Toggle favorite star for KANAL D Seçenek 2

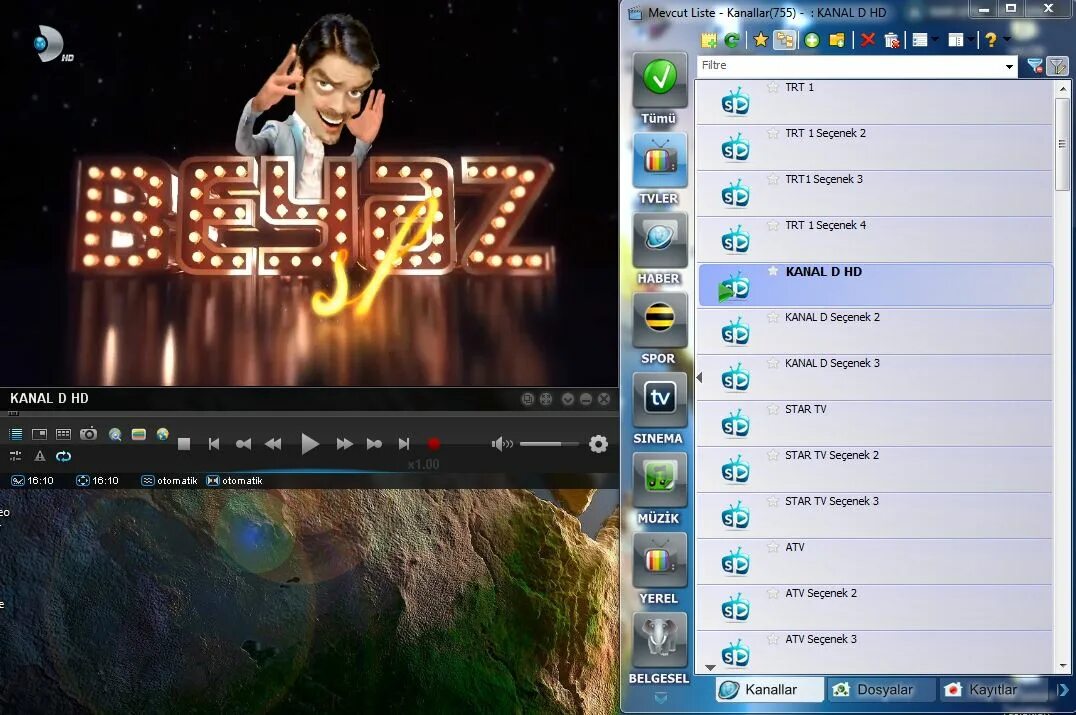pos(773,316)
